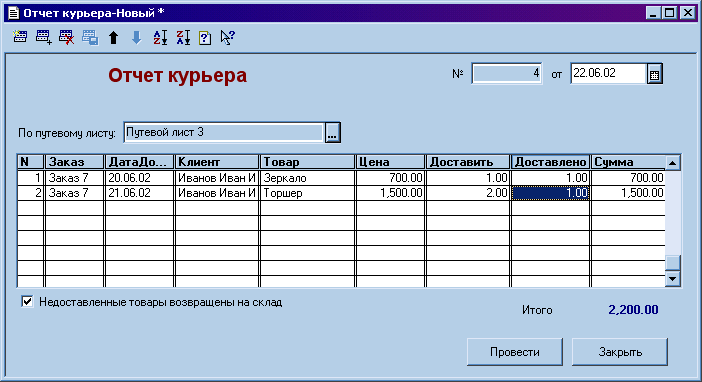Viewport: 702px width, 382px height.
Task: Click the price cell 1,500.00 in Цена column
Action: tap(390, 193)
